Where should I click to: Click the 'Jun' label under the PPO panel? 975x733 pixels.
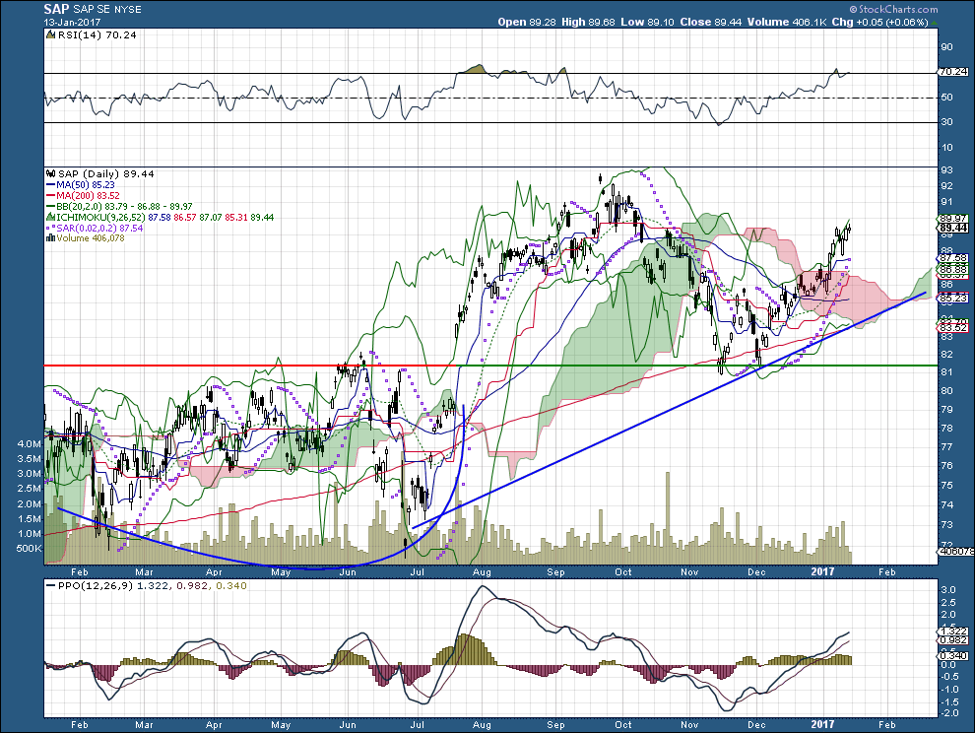pyautogui.click(x=348, y=725)
